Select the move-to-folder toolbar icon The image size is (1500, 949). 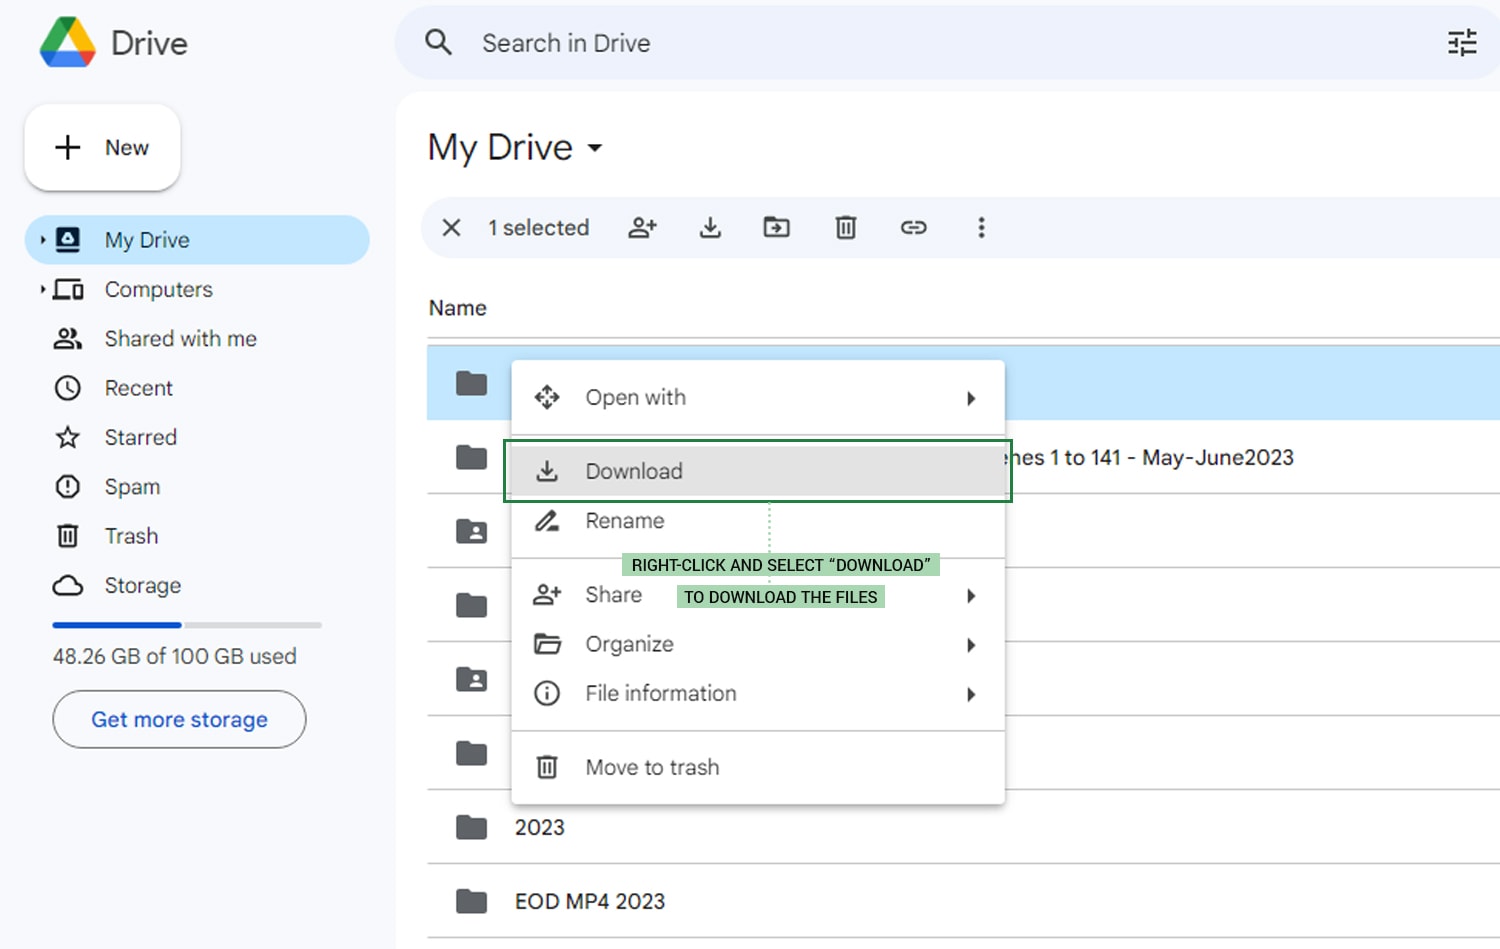click(777, 228)
